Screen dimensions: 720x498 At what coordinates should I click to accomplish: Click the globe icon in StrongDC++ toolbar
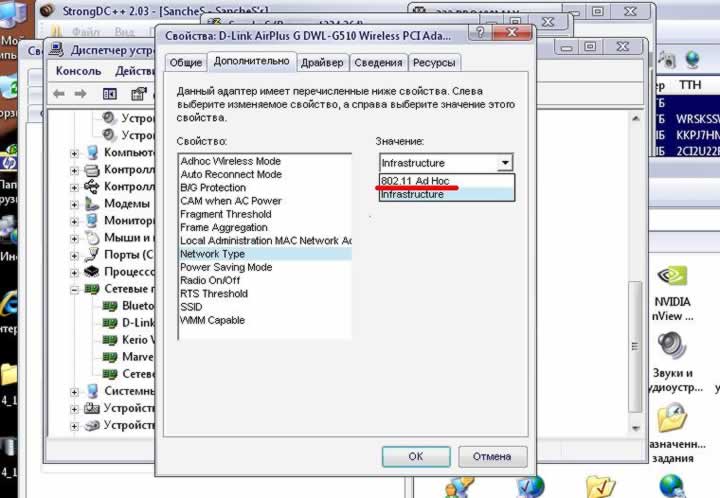coord(692,59)
